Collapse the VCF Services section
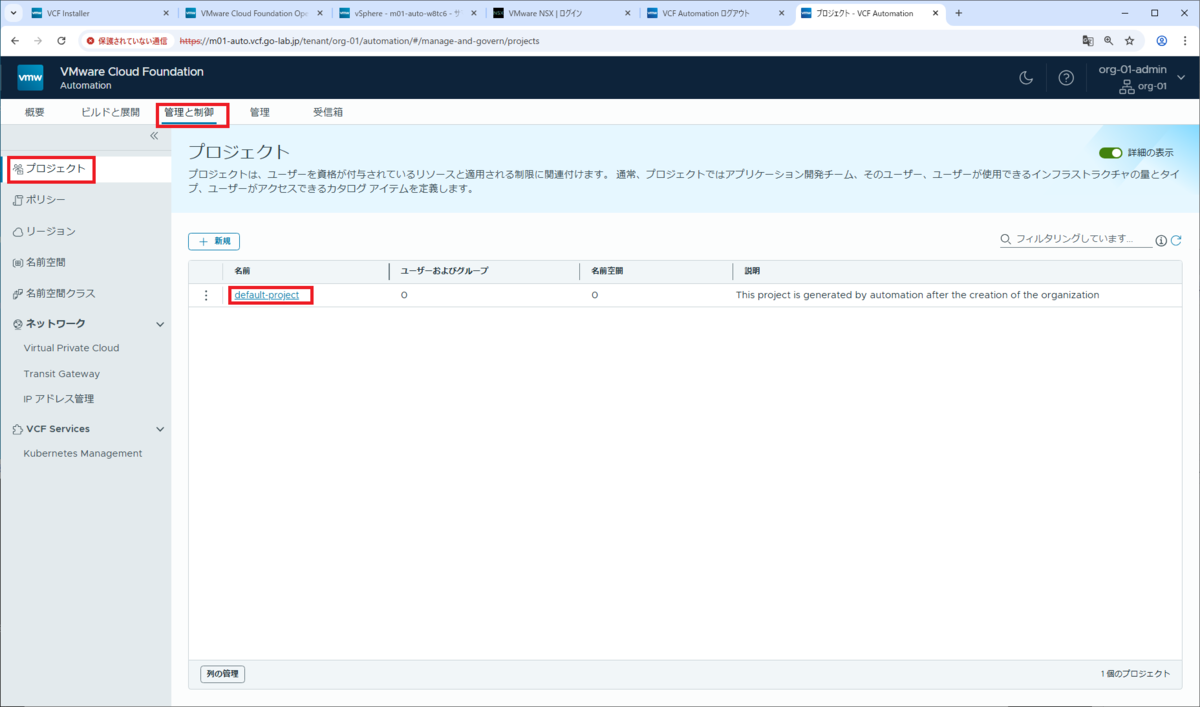Viewport: 1200px width, 707px height. click(160, 429)
